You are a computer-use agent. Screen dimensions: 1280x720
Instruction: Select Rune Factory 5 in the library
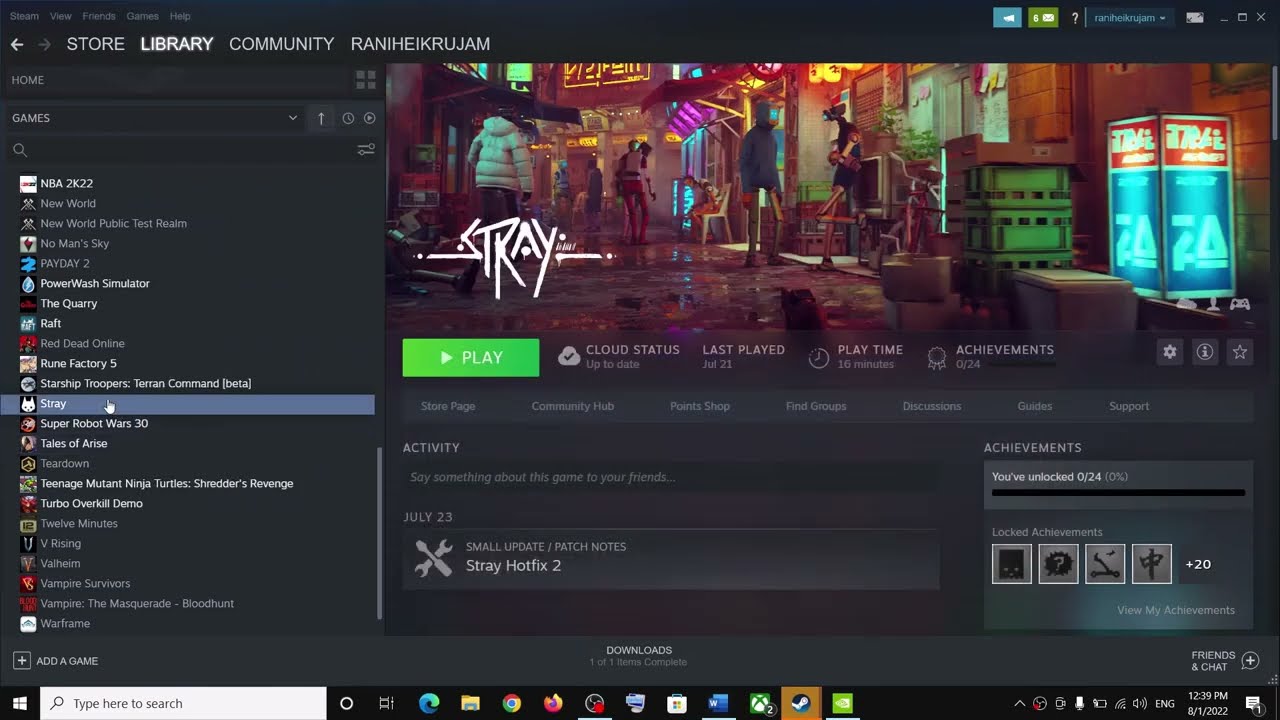tap(78, 363)
